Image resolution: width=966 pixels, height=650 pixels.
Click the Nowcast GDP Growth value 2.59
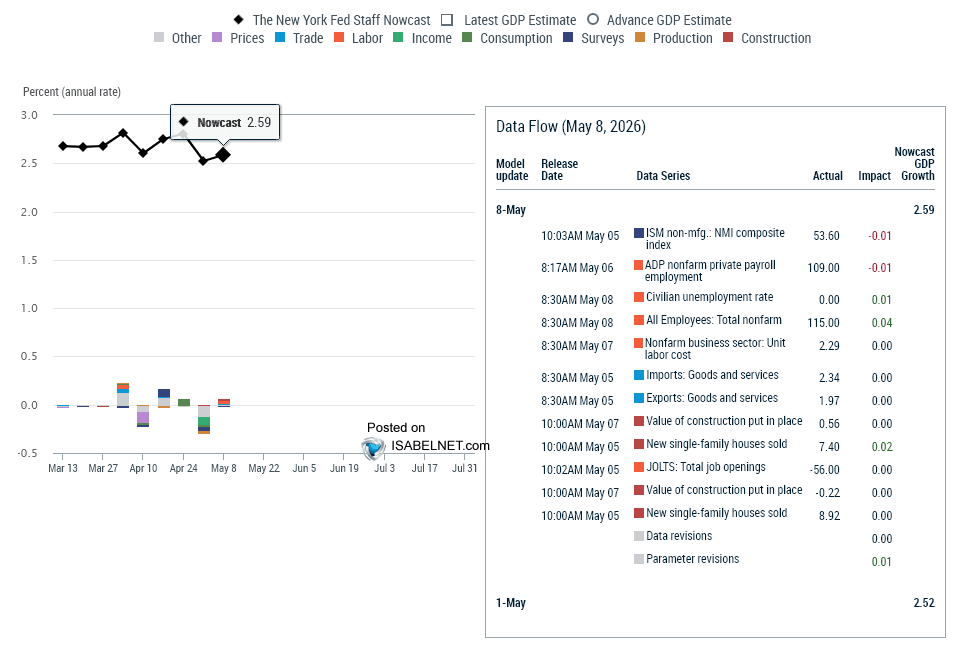point(923,210)
